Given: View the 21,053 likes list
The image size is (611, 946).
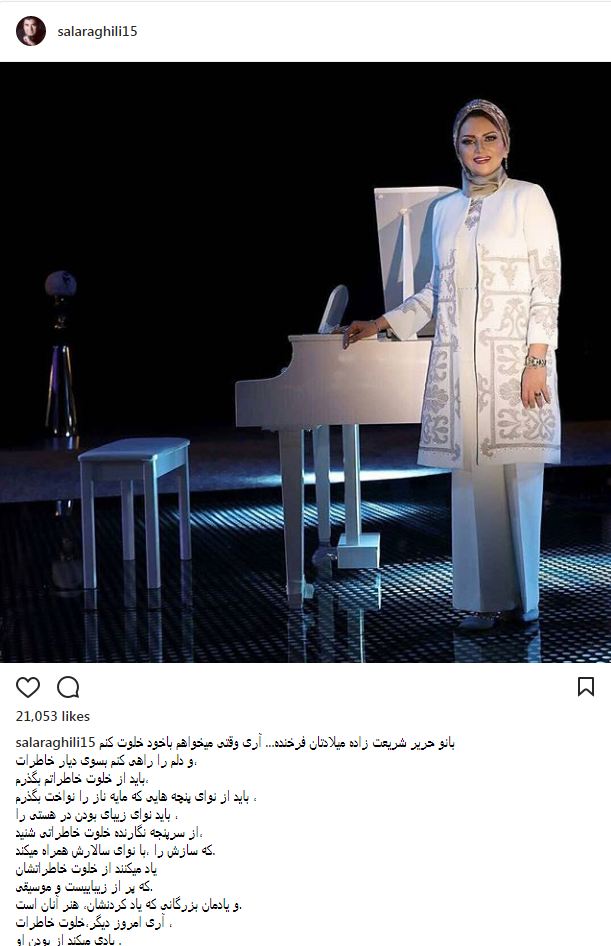Looking at the screenshot, I should tap(52, 716).
